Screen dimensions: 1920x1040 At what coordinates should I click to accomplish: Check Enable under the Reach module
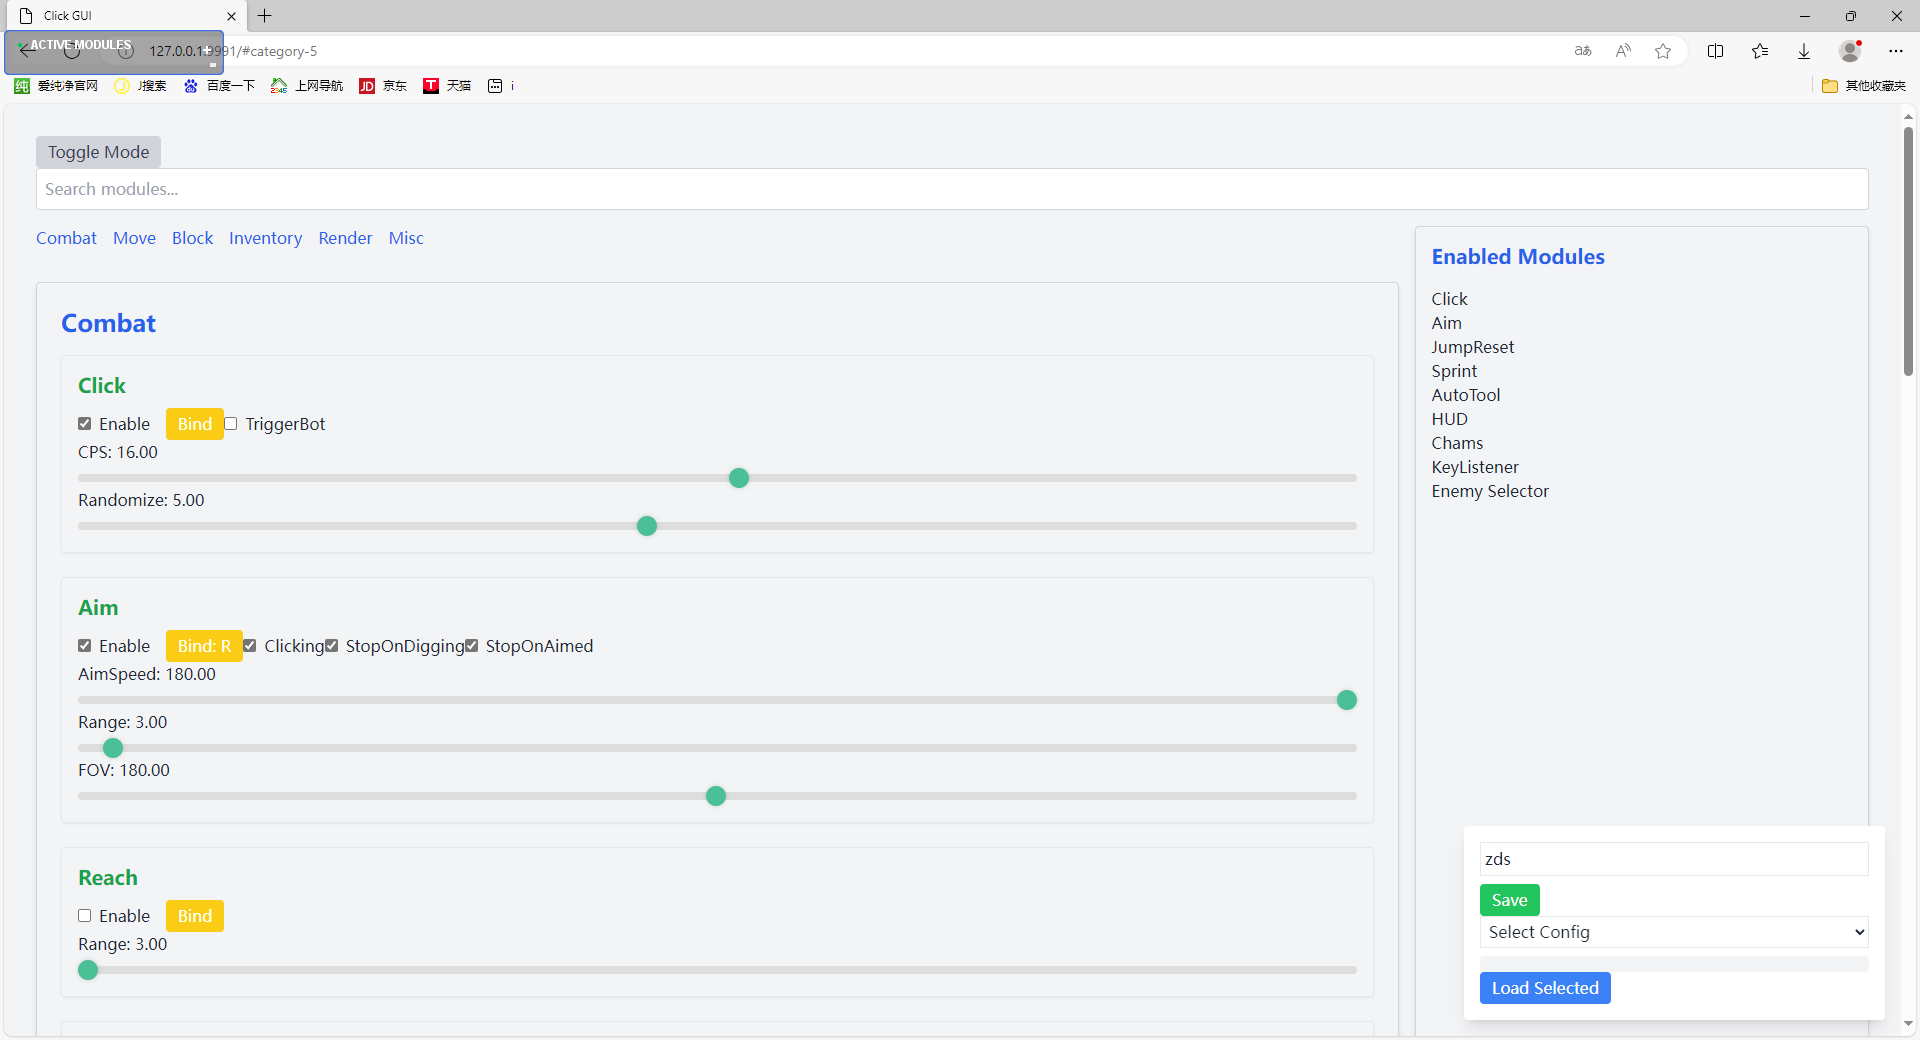85,916
